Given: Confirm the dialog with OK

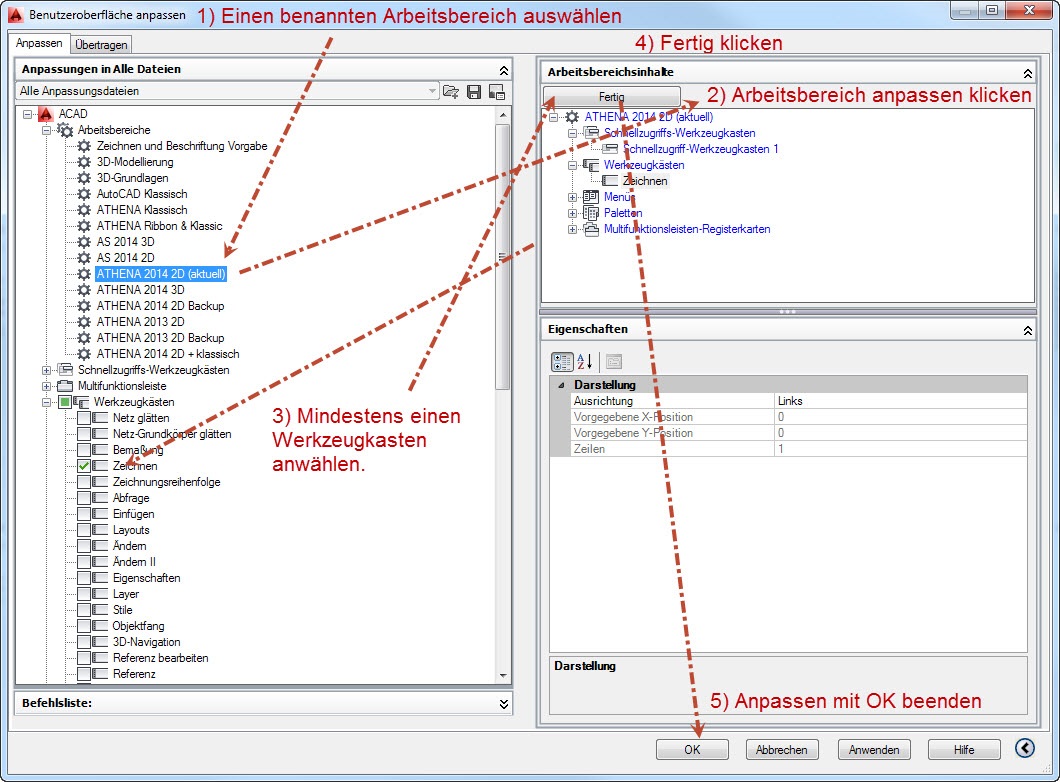Looking at the screenshot, I should [692, 749].
